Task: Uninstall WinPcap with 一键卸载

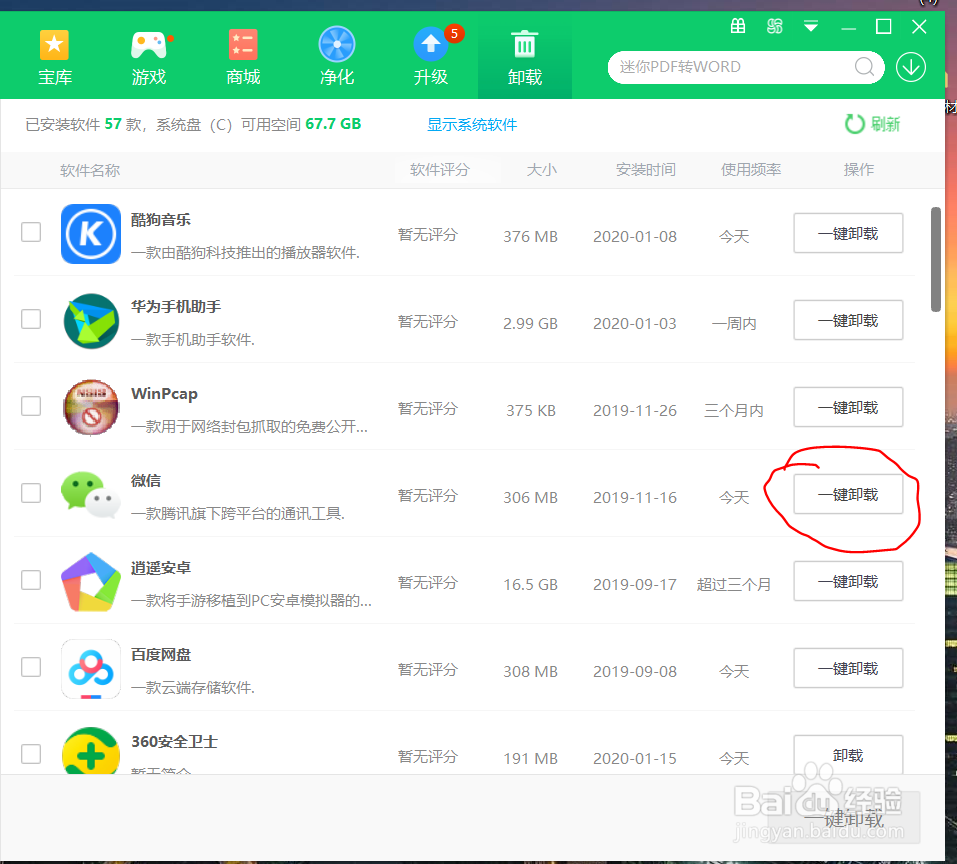Action: [848, 407]
